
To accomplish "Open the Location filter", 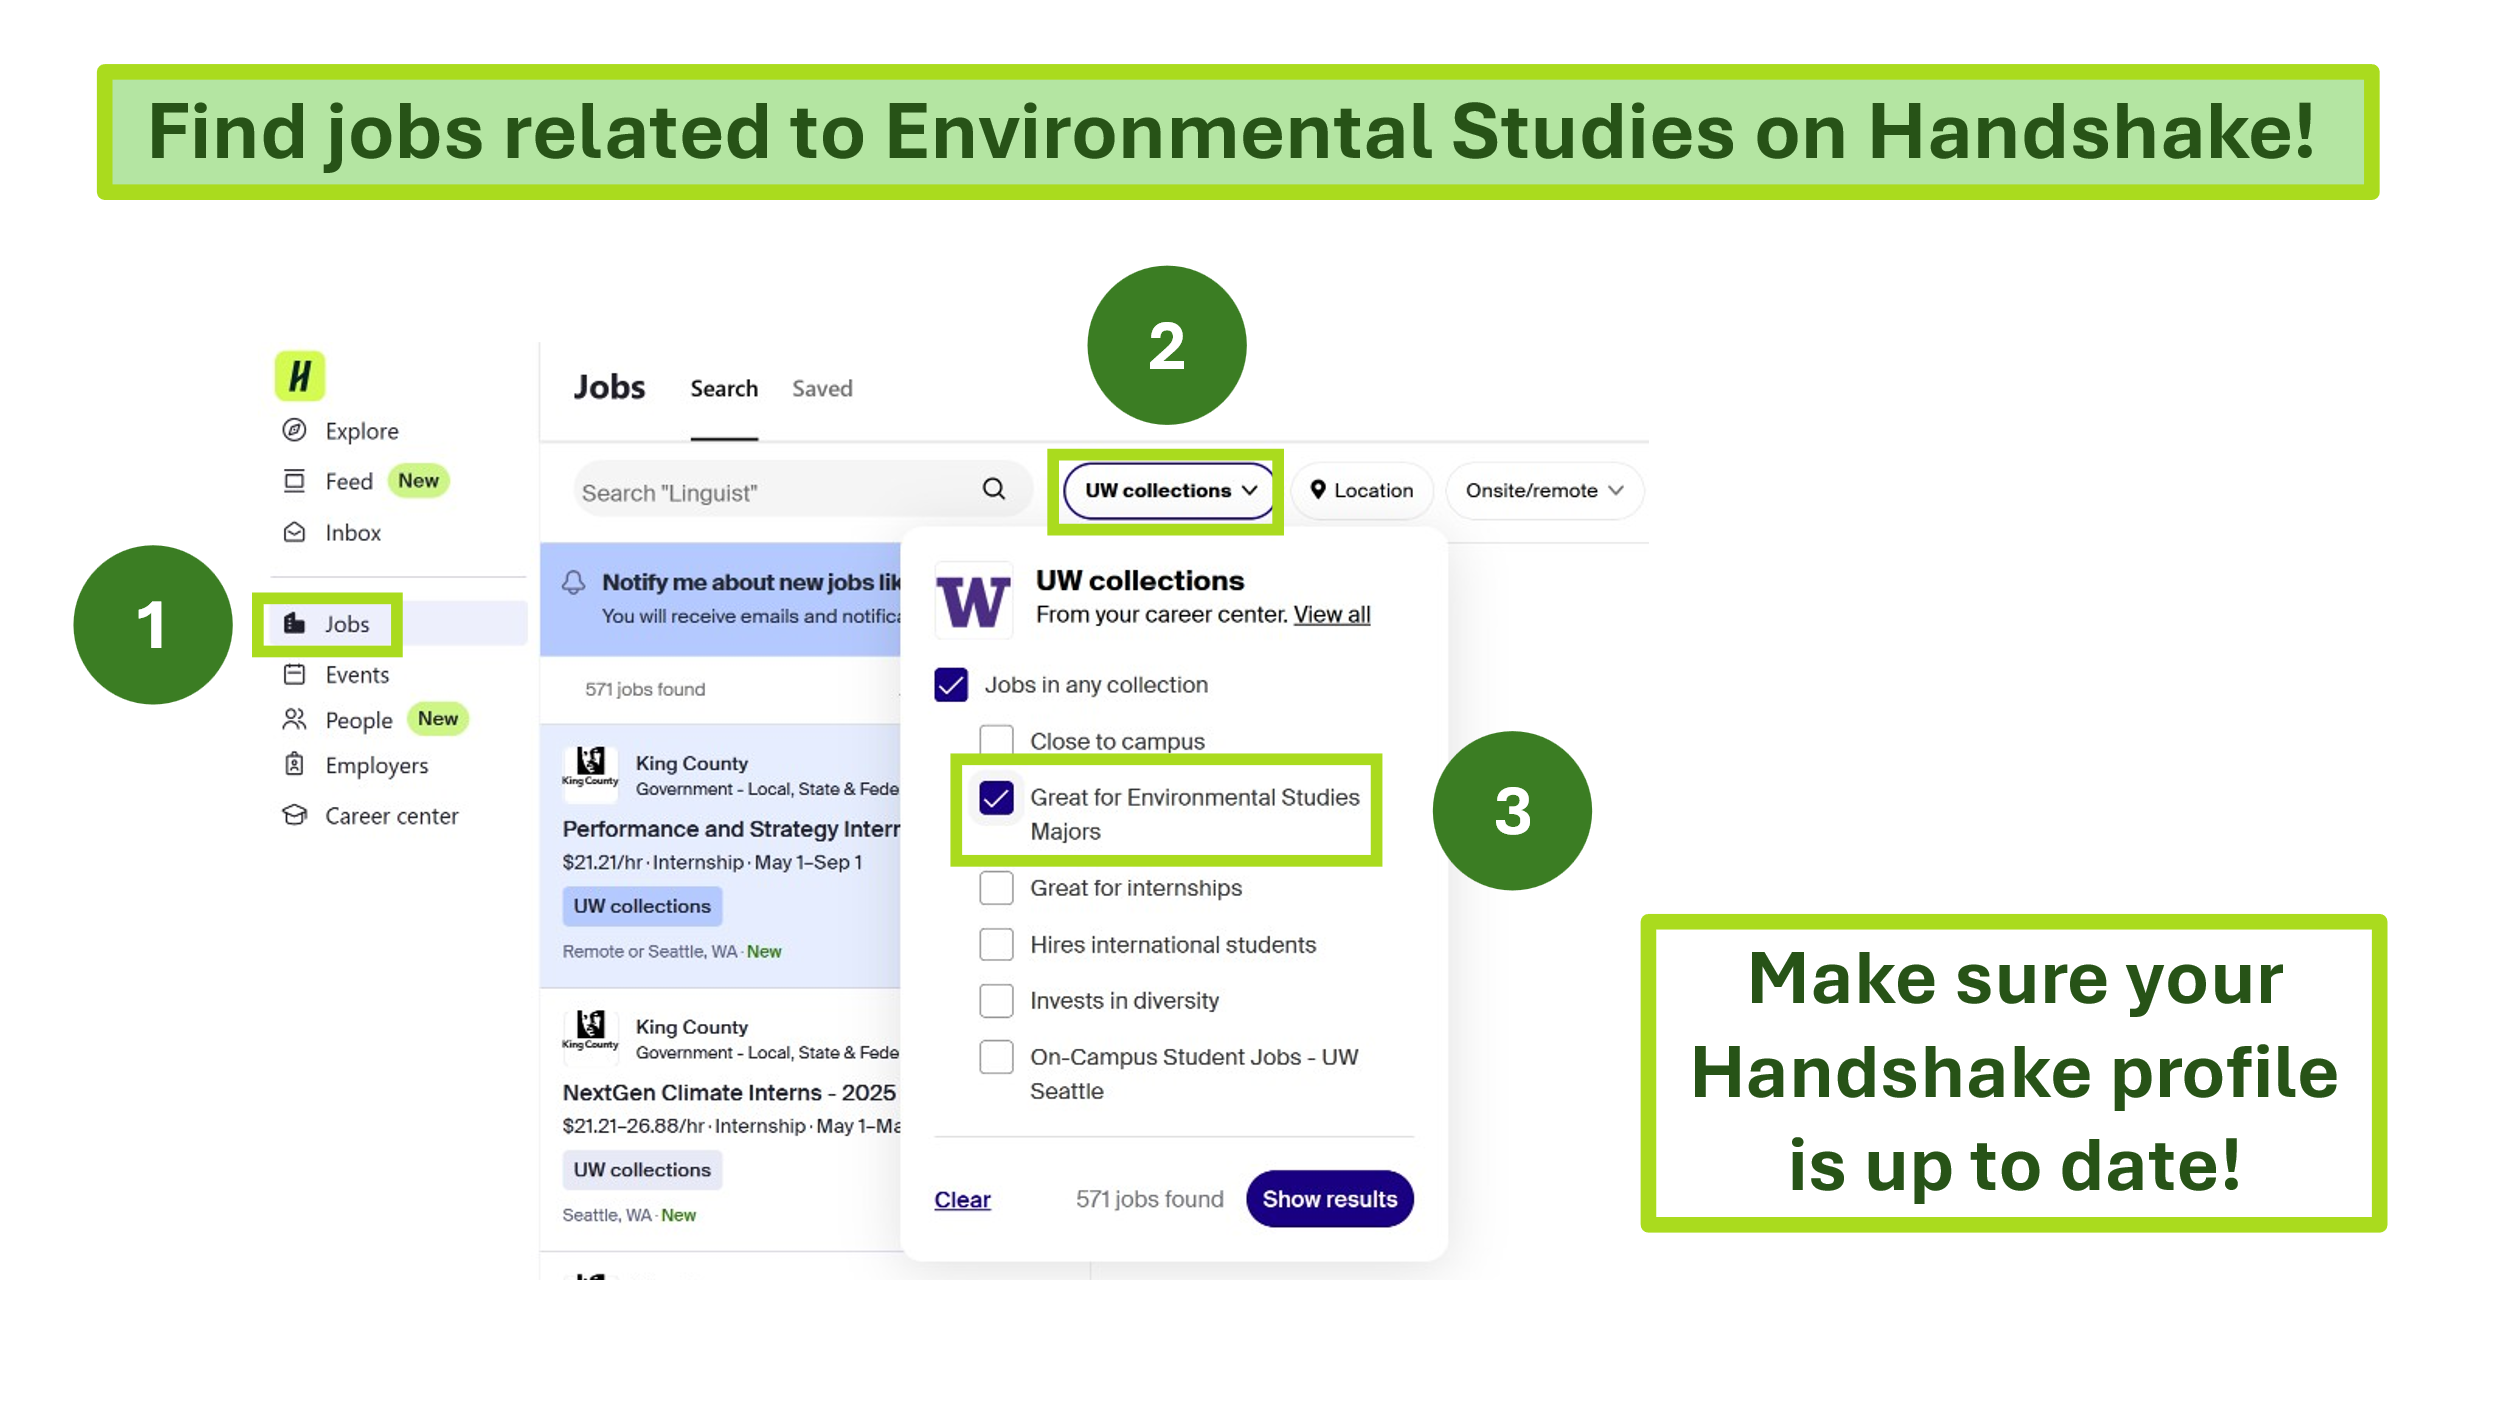I will point(1361,491).
